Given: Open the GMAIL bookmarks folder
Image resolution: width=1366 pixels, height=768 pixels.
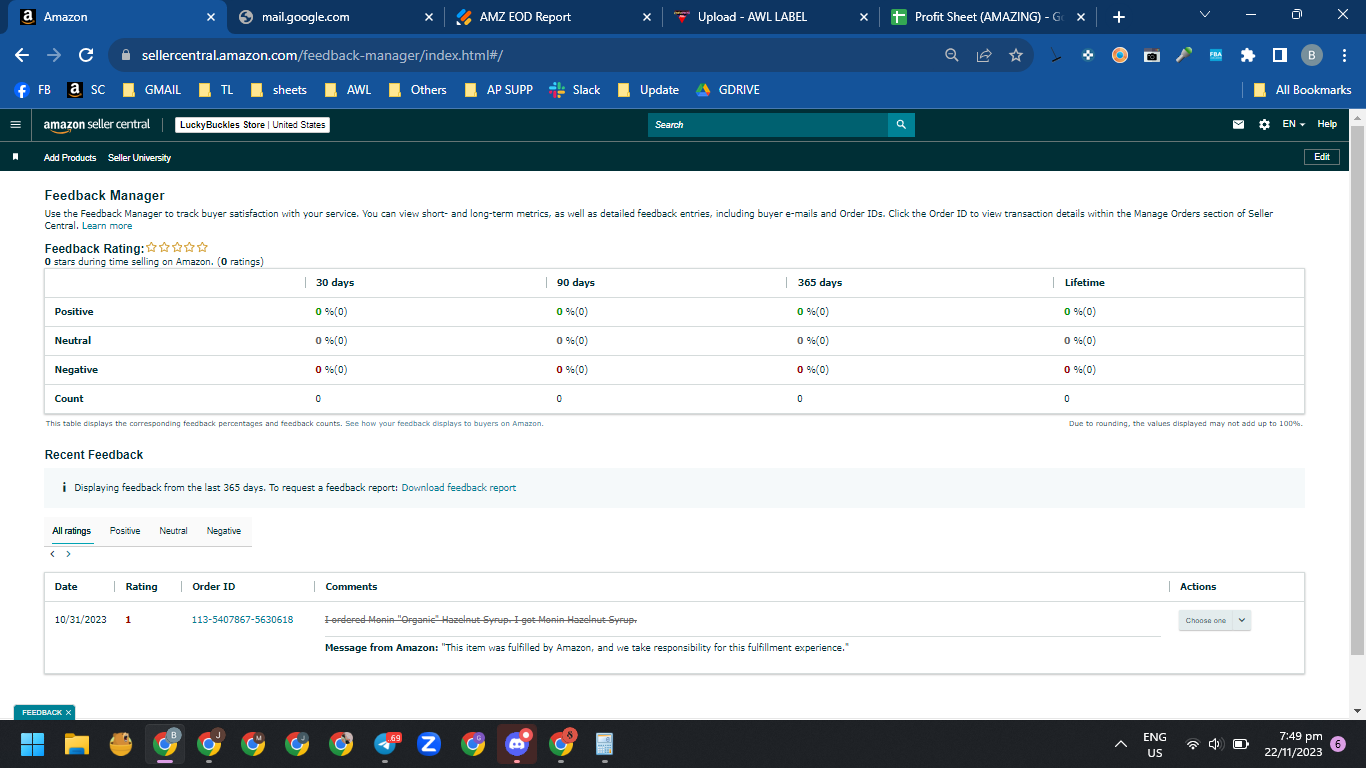Looking at the screenshot, I should tap(151, 90).
